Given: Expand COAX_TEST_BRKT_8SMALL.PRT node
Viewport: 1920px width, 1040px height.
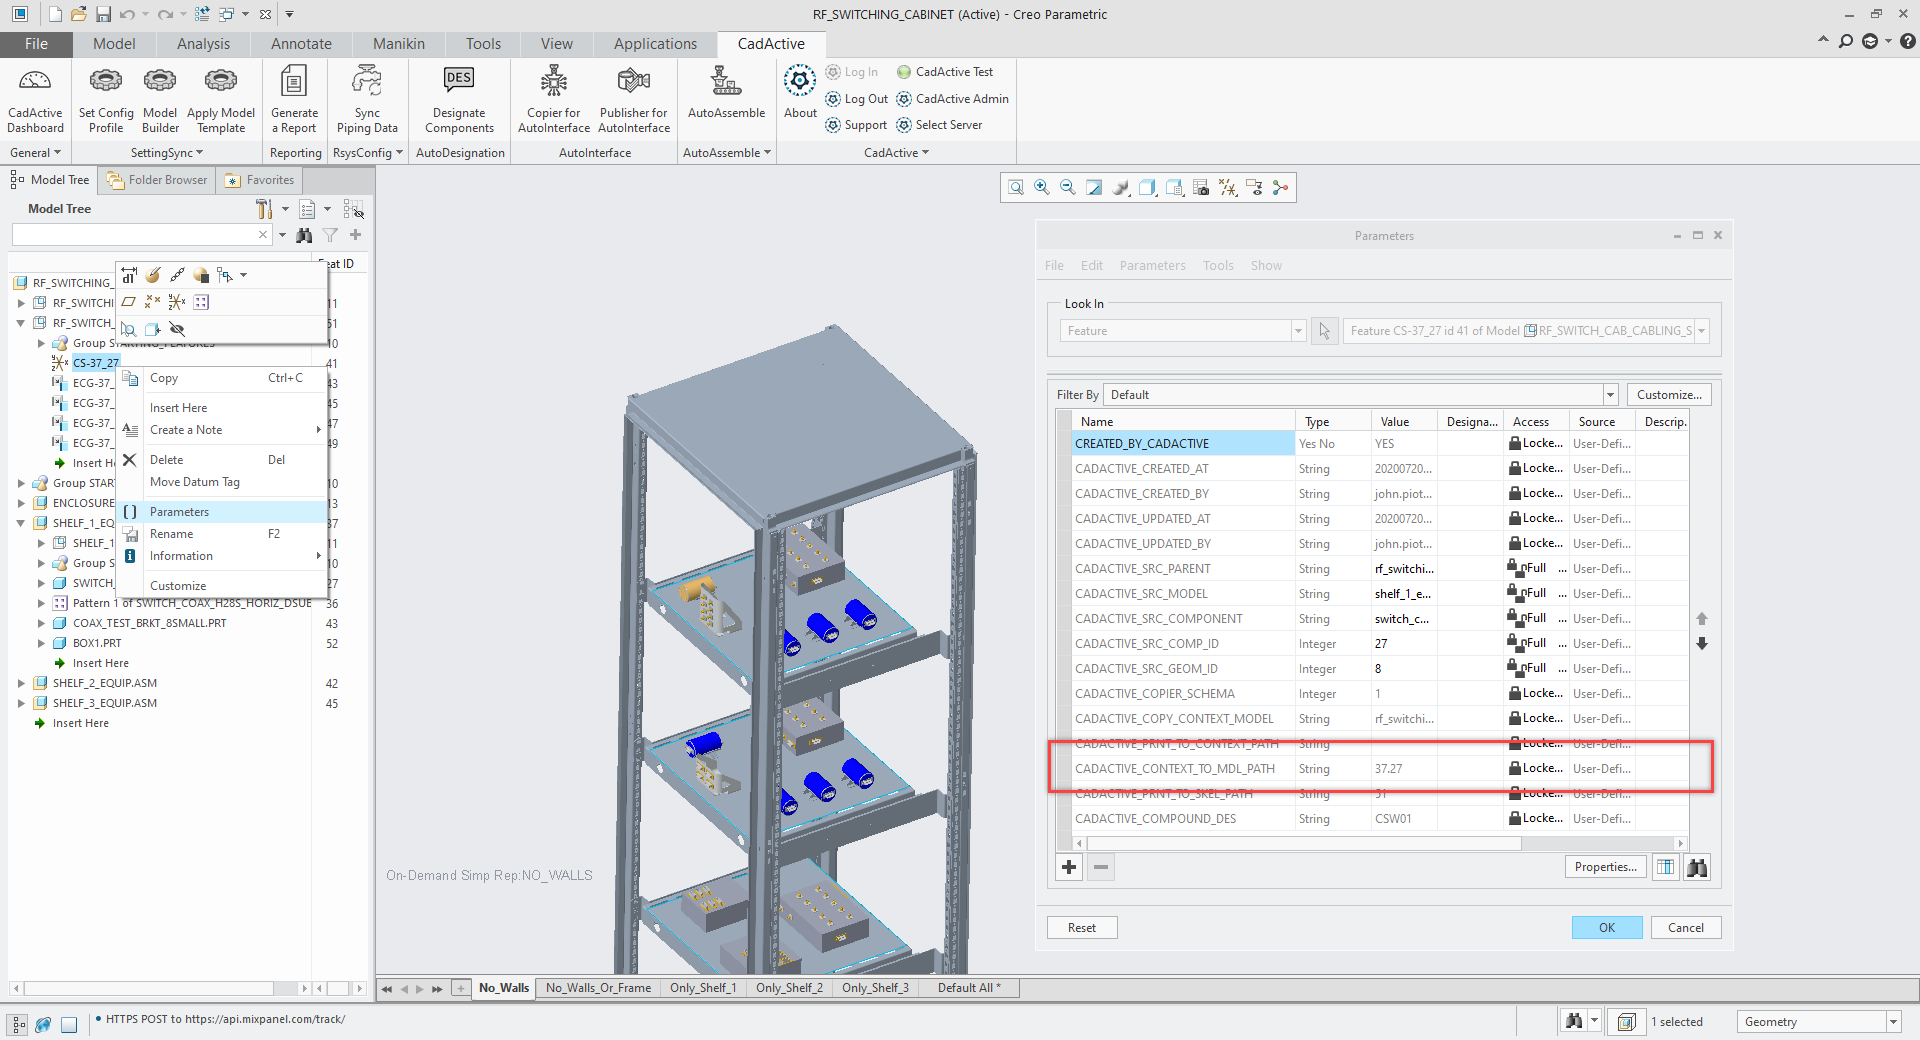Looking at the screenshot, I should (x=41, y=623).
